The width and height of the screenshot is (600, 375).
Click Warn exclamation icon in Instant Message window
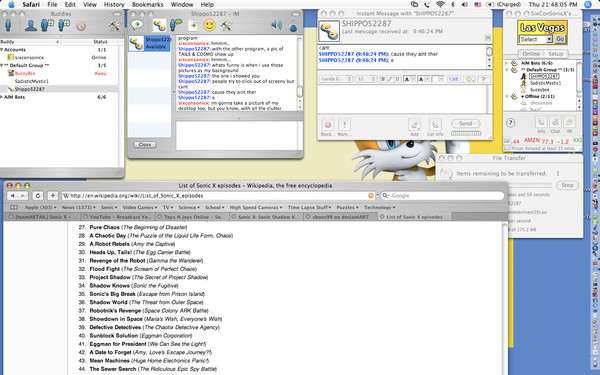344,125
